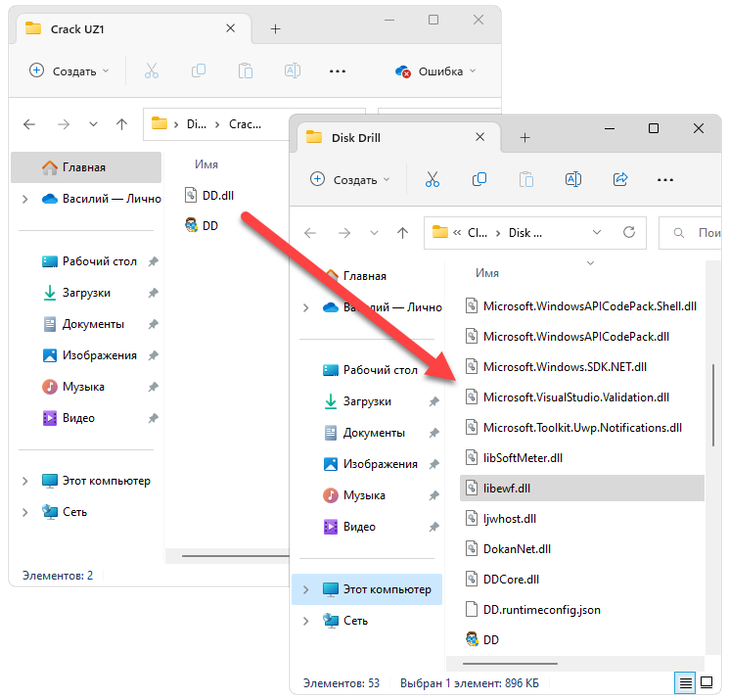This screenshot has width=729, height=700.
Task: Click Share icon in Disk Drill window toolbar
Action: pyautogui.click(x=620, y=179)
